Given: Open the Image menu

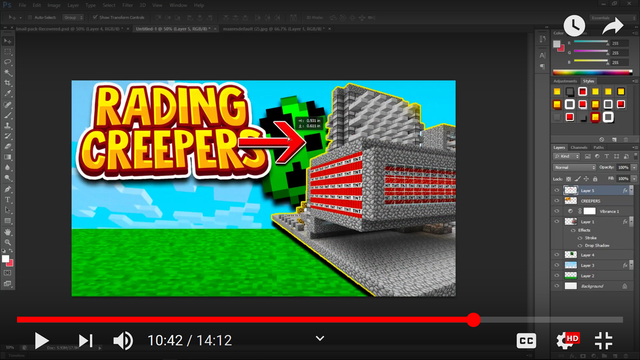Looking at the screenshot, I should (x=54, y=5).
